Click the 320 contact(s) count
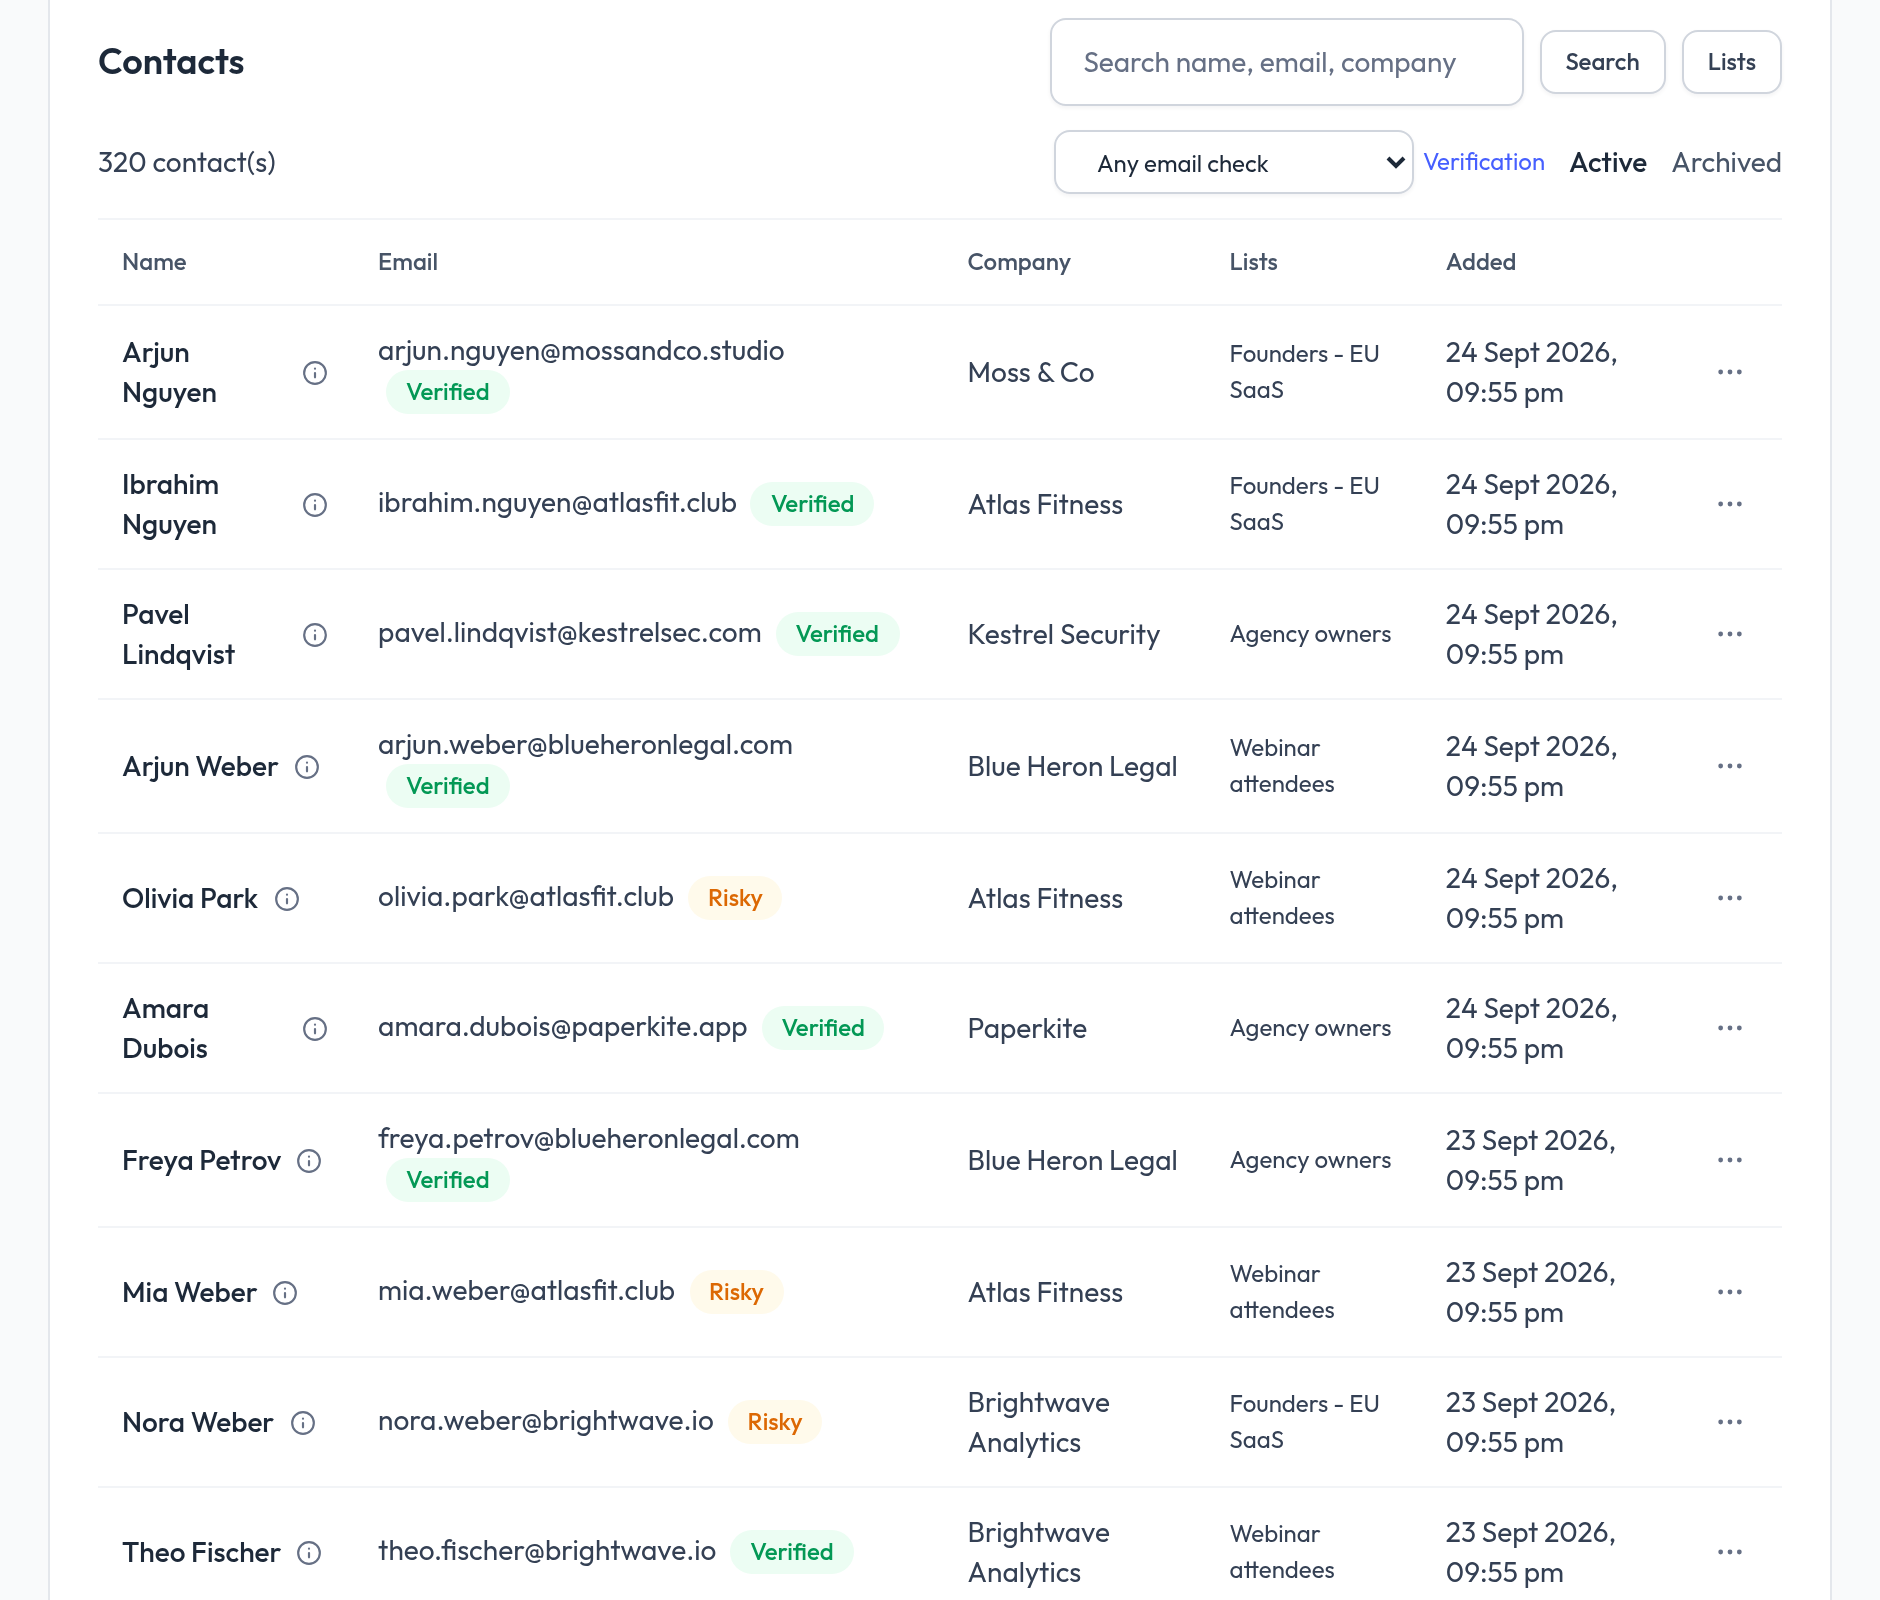 [187, 162]
